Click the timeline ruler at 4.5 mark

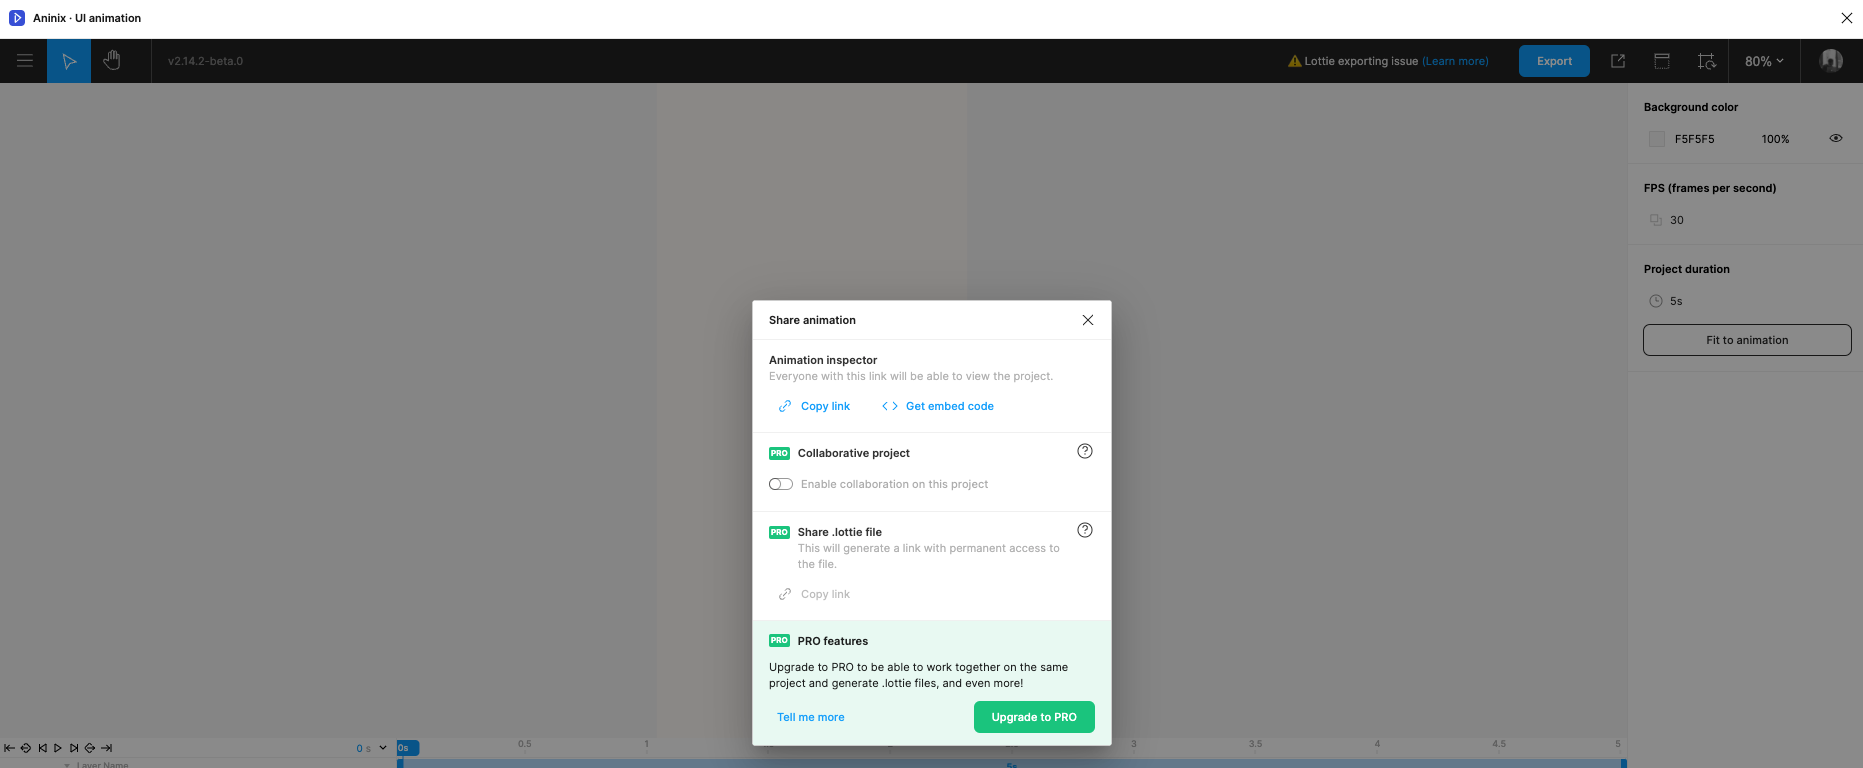pos(1499,744)
